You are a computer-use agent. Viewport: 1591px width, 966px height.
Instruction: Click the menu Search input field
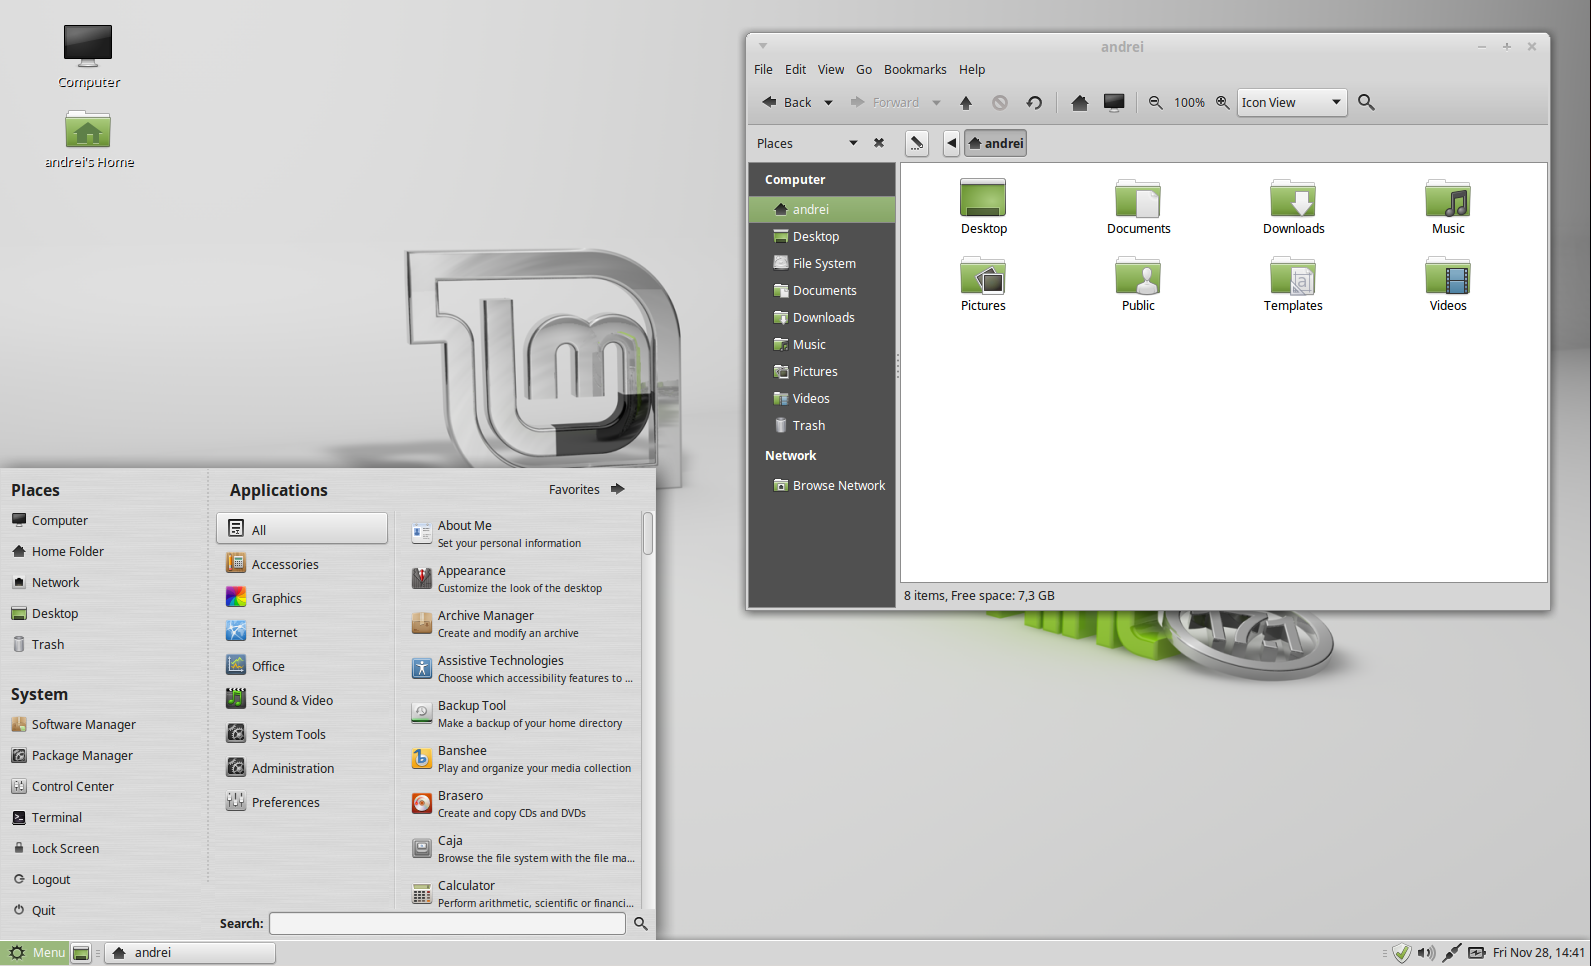click(447, 924)
